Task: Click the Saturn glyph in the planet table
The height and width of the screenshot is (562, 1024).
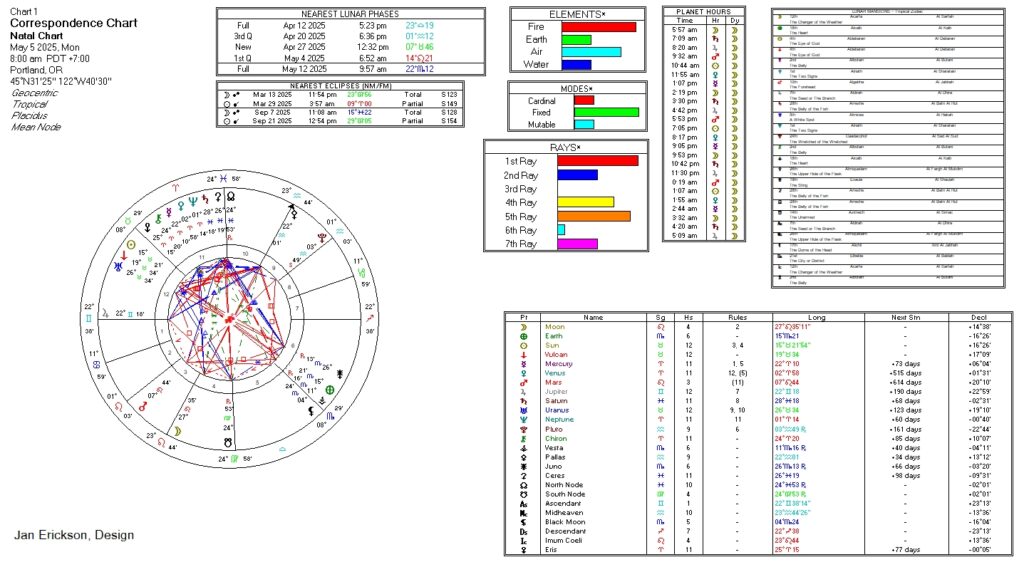Action: [x=523, y=401]
